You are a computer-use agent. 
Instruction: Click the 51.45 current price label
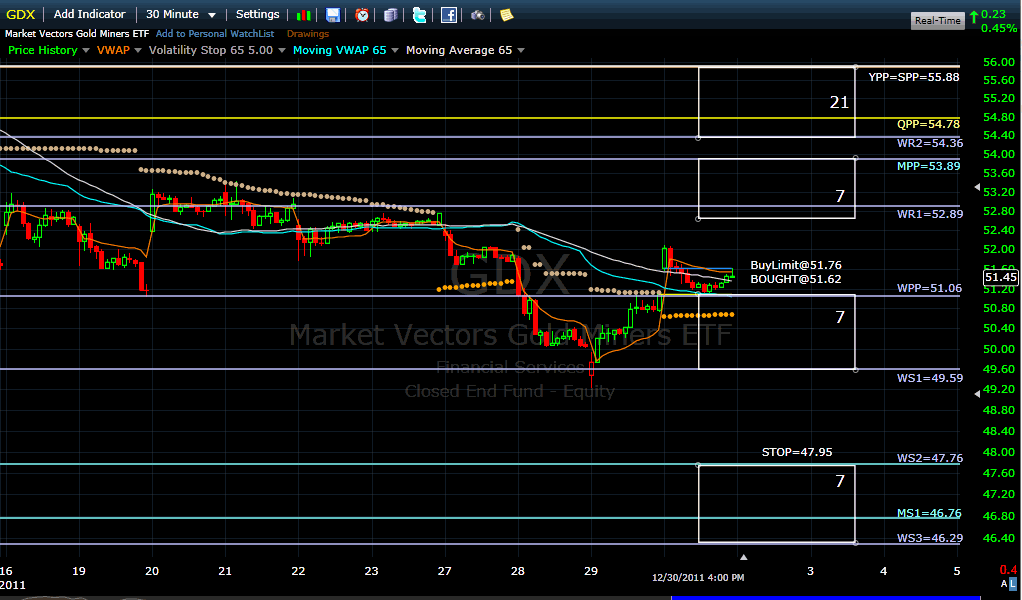pos(1000,278)
